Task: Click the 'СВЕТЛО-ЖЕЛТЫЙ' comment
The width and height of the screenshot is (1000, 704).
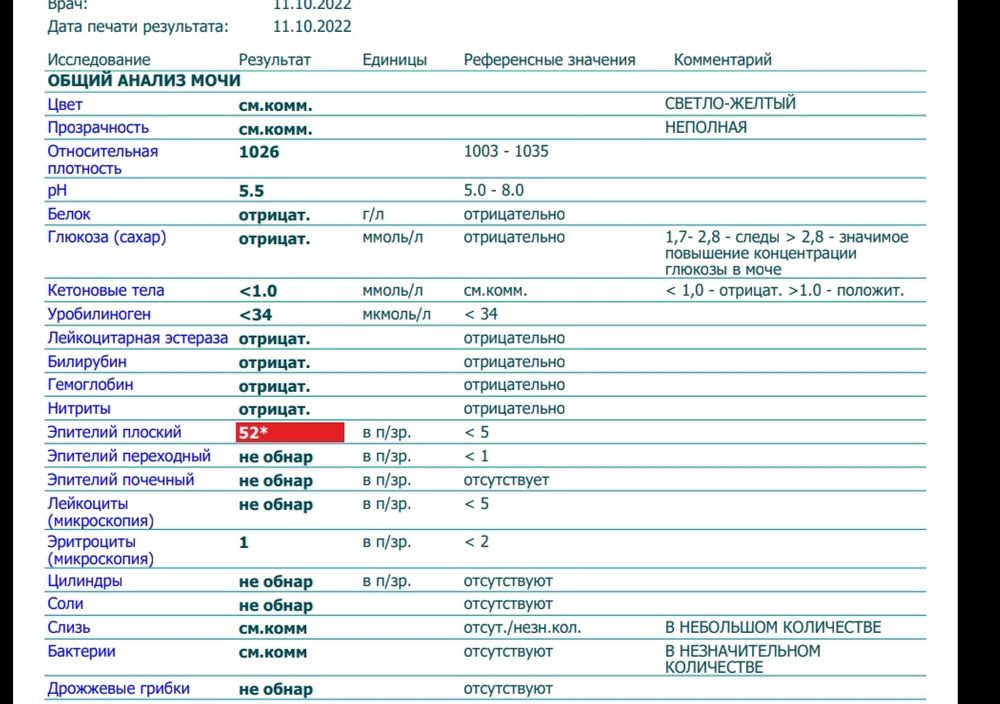Action: click(730, 103)
